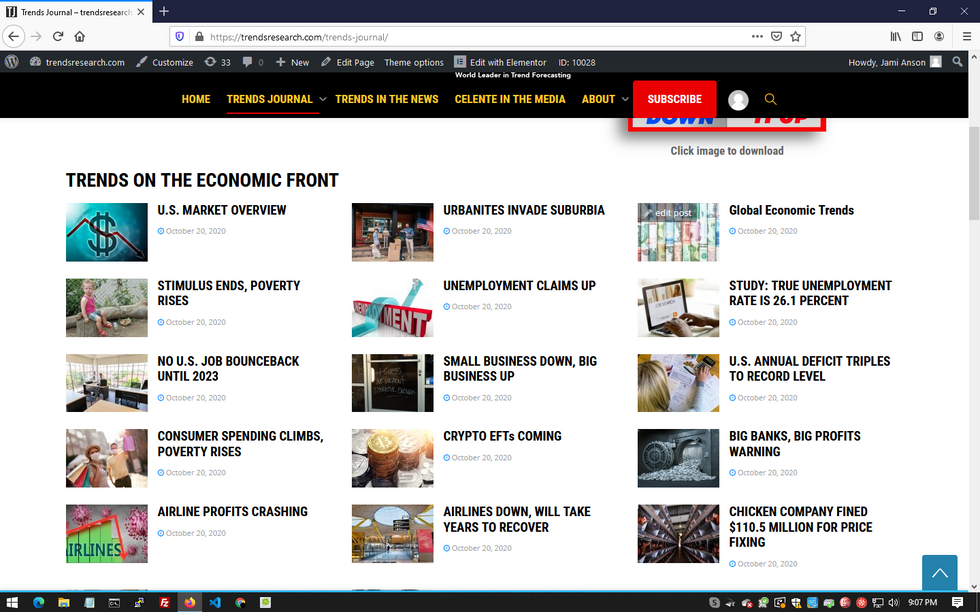Click admin bar search magnifier

pyautogui.click(x=957, y=62)
